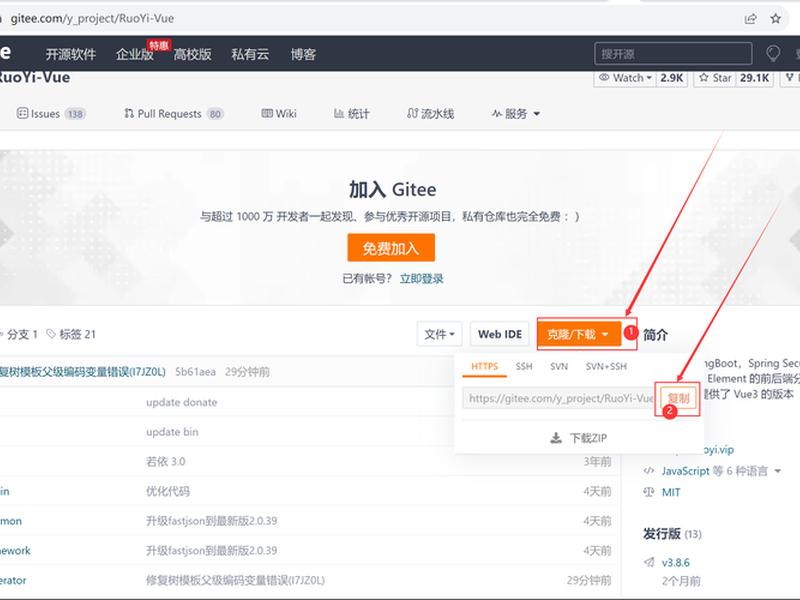Screen dimensions: 800x600
Task: Click the 发行版 (13) heading
Action: pos(672,534)
